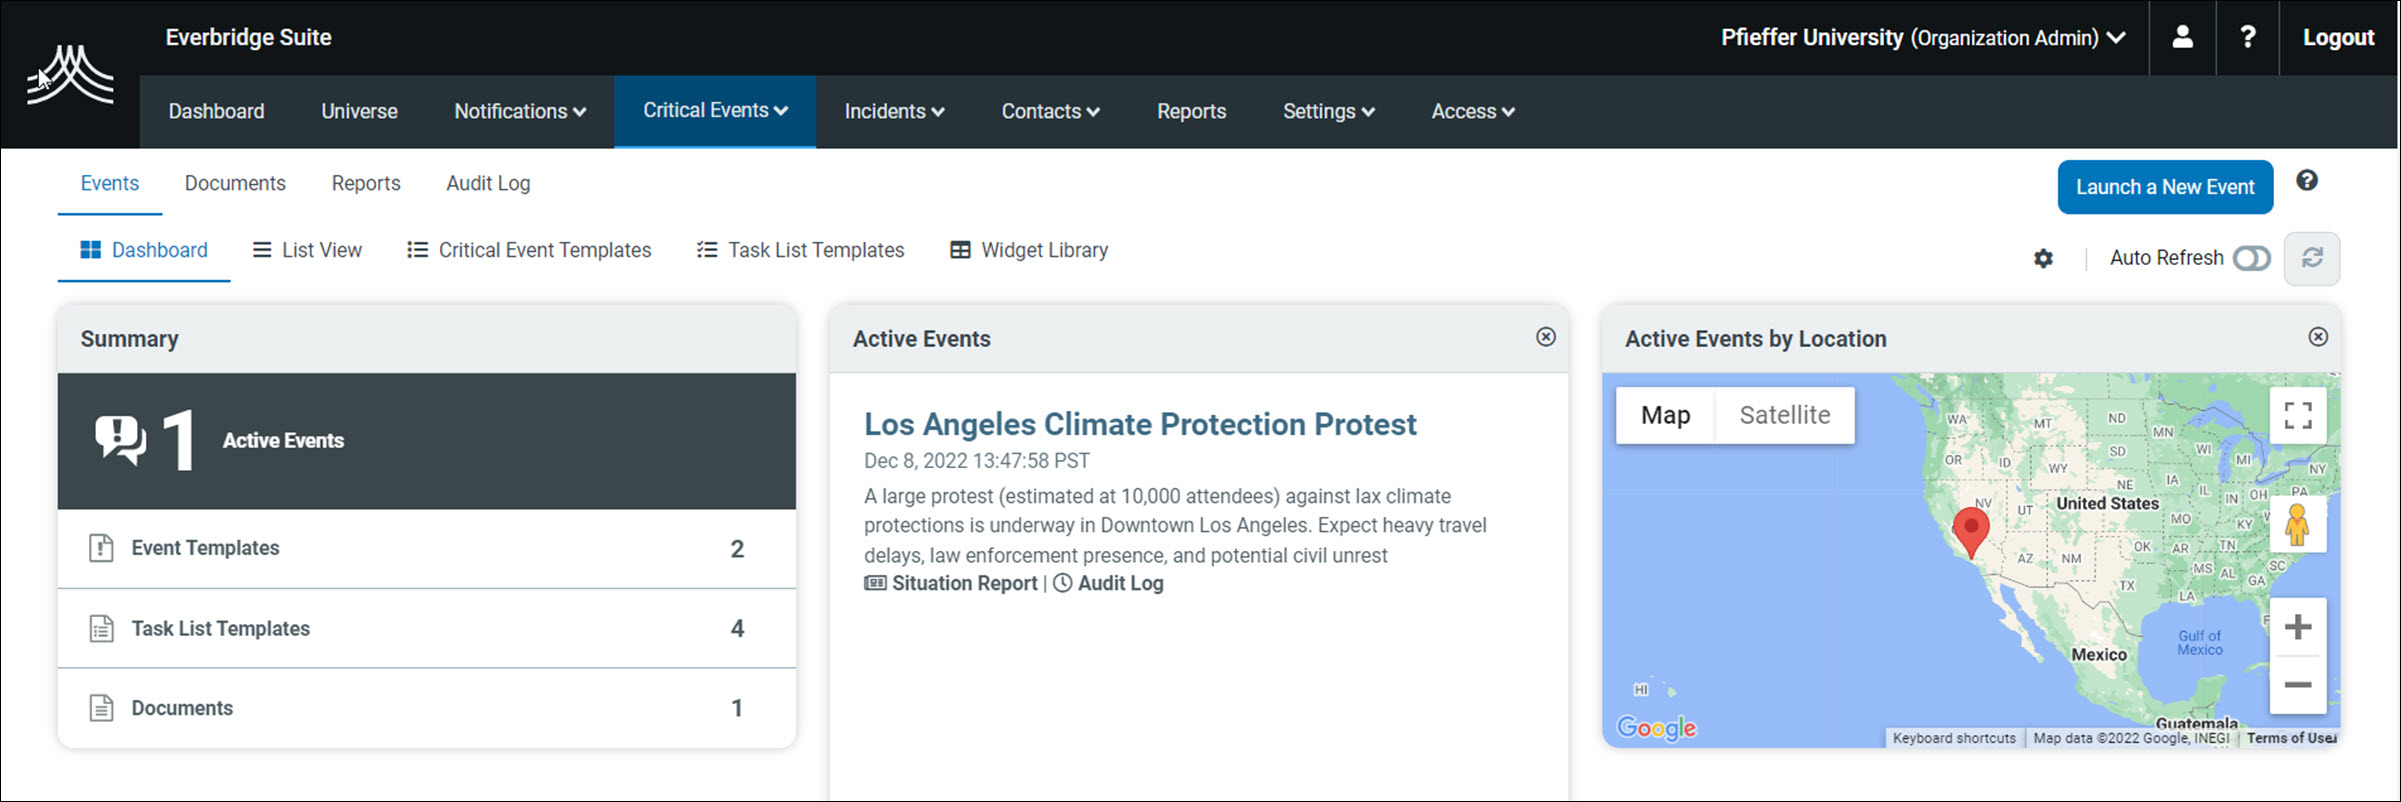The image size is (2401, 802).
Task: Close the Active Events by Location widget
Action: (x=2317, y=337)
